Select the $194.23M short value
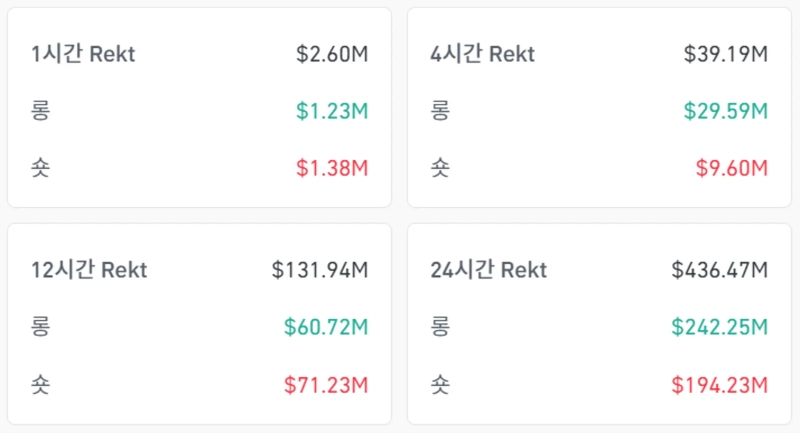 point(720,384)
